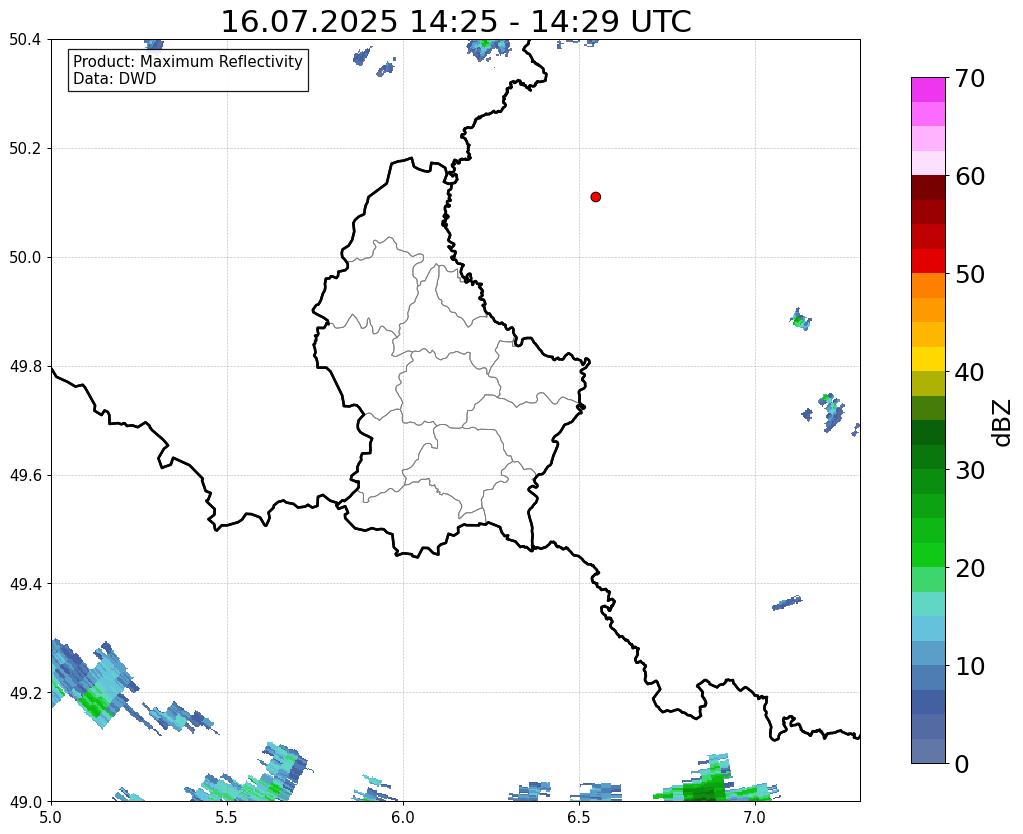1023x834 pixels.
Task: Click latitude axis label 50.0
Action: 25,258
